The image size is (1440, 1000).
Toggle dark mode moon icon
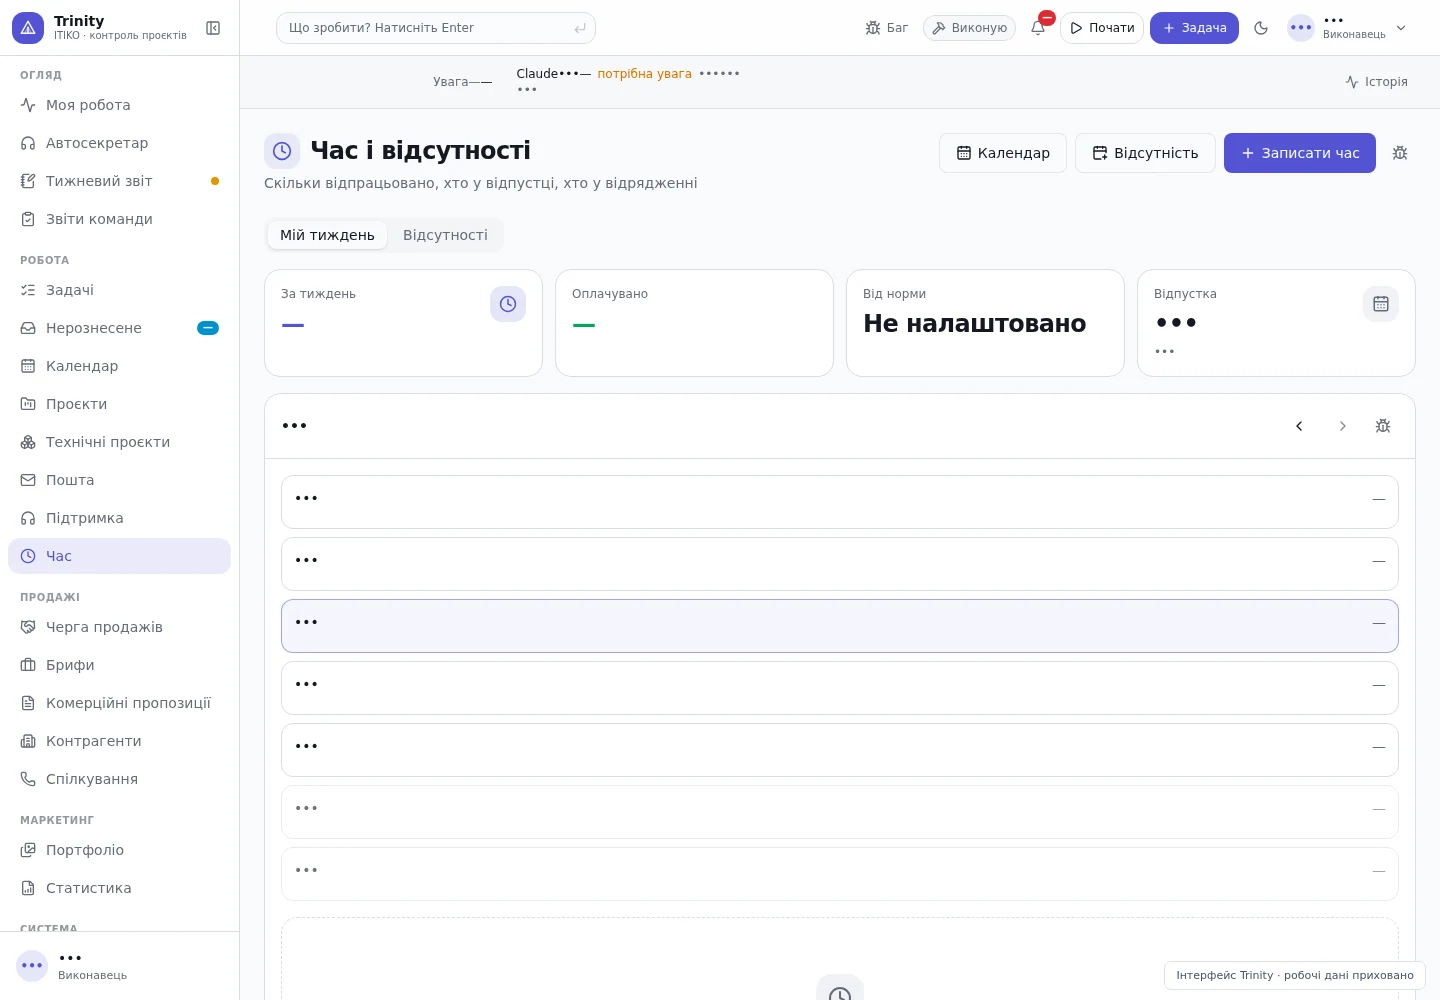(x=1261, y=28)
